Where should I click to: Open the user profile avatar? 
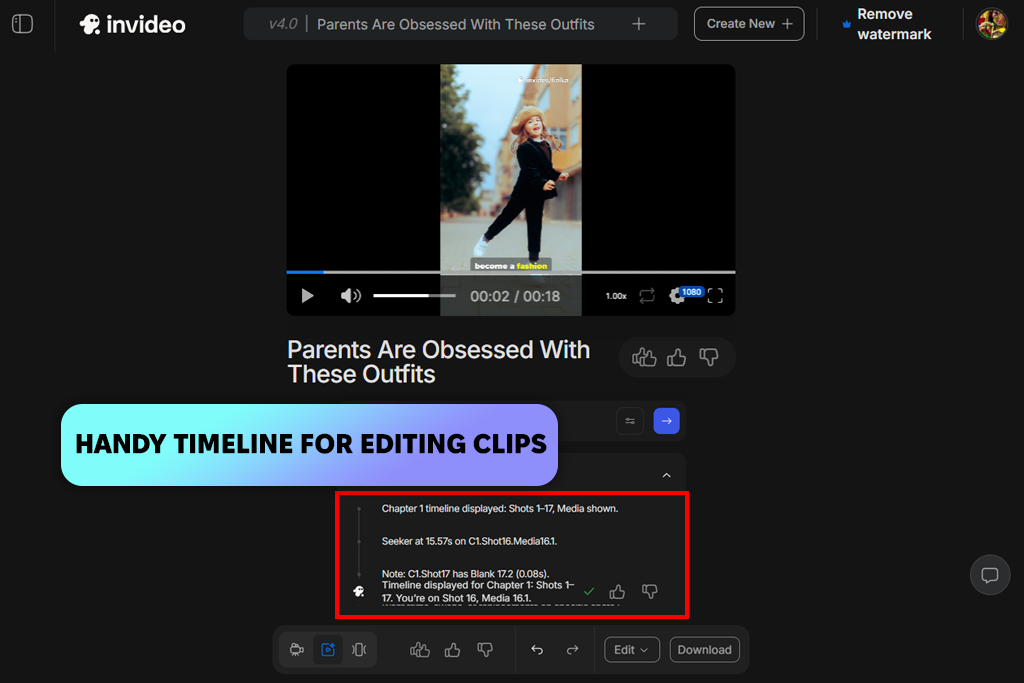(x=991, y=24)
